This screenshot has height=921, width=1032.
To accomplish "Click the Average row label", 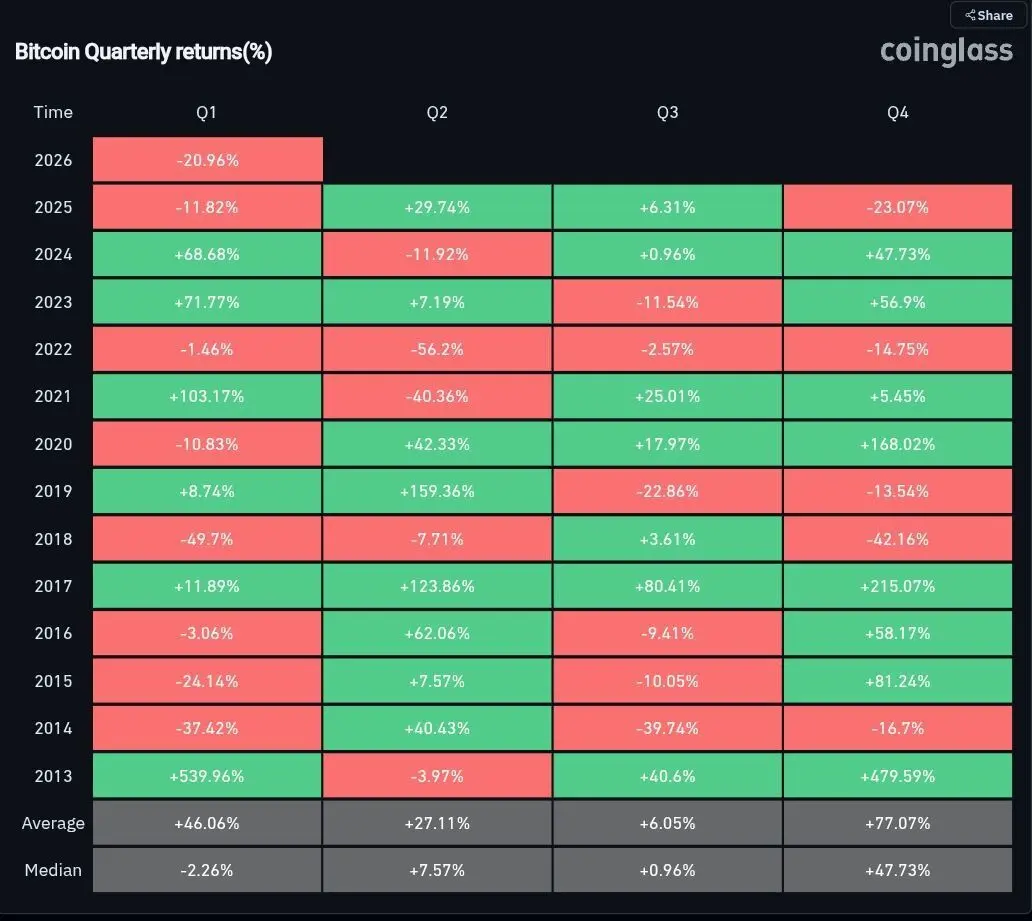I will pos(53,823).
